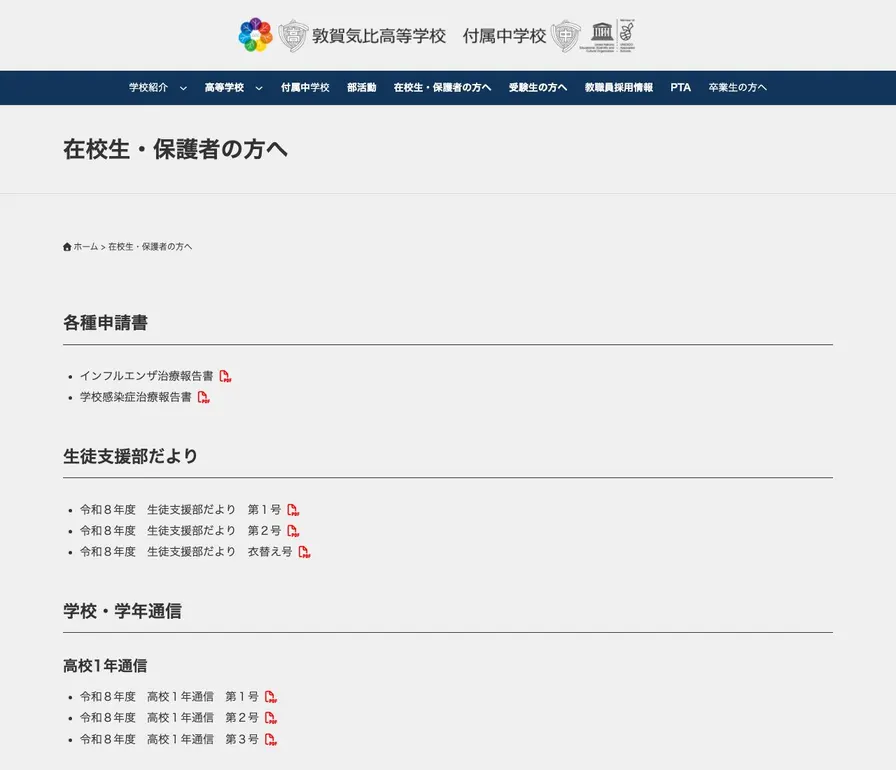
Task: Click the home icon in breadcrumb
Action: pyautogui.click(x=67, y=247)
